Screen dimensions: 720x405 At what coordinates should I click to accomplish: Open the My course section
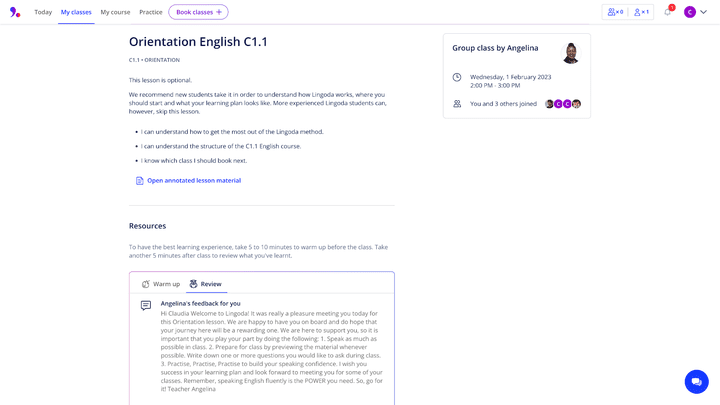point(115,12)
